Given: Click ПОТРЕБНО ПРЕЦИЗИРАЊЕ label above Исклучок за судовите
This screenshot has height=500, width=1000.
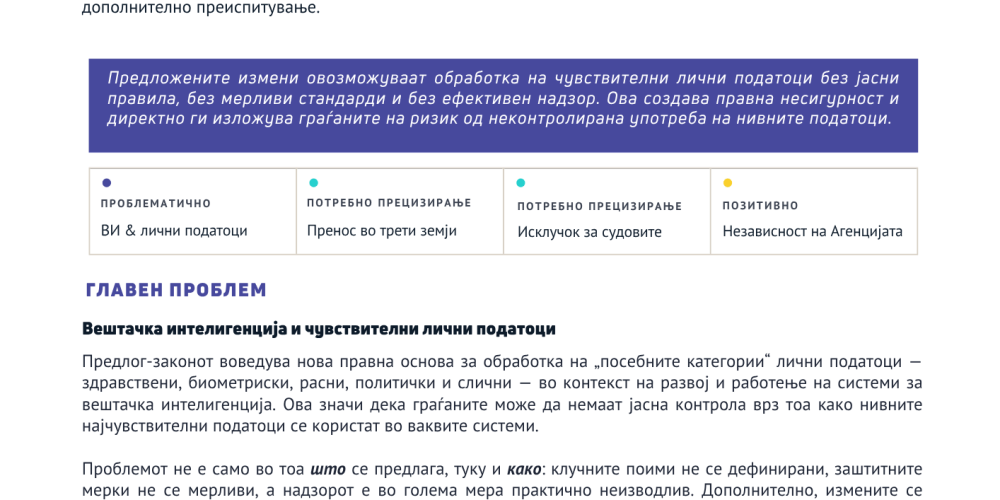Looking at the screenshot, I should click(x=599, y=206).
